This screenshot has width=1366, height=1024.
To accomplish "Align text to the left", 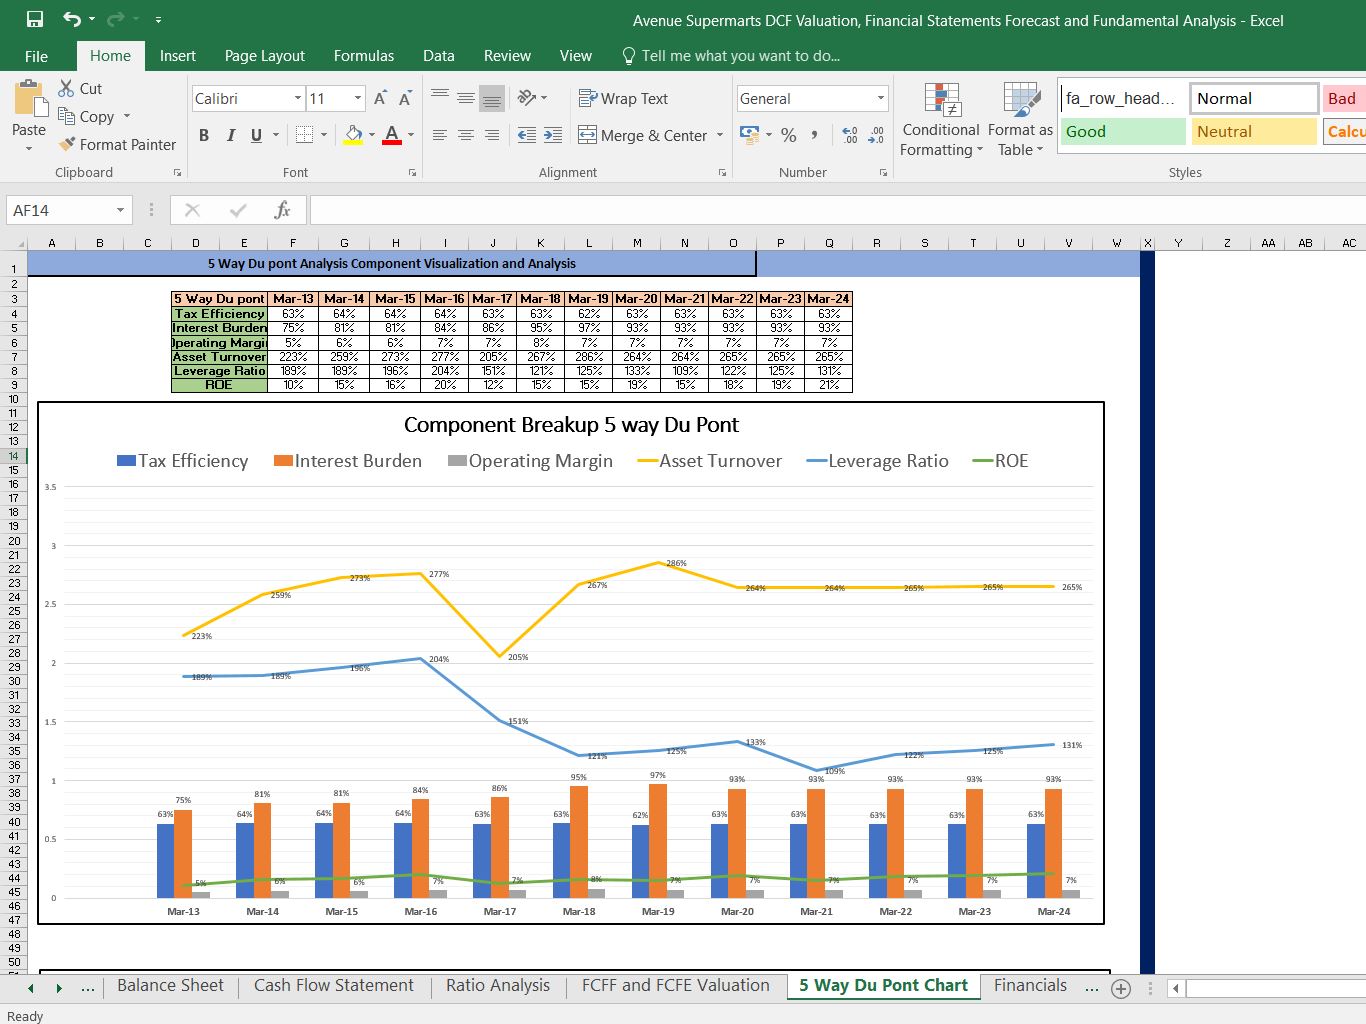I will point(440,135).
